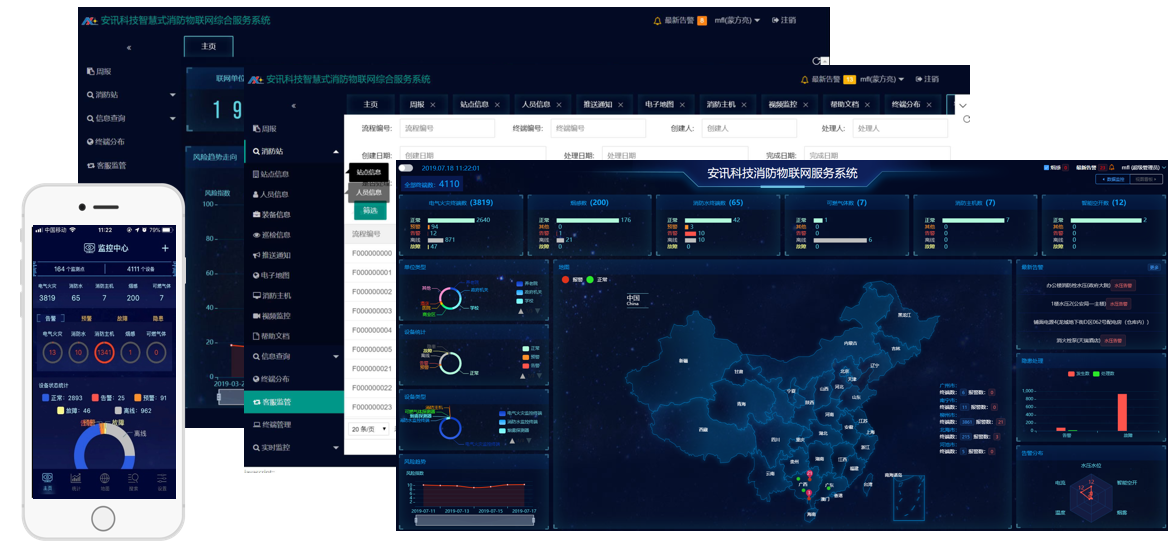This screenshot has width=1173, height=545.
Task: Toggle the red 报警 map legend dot
Action: 566,280
